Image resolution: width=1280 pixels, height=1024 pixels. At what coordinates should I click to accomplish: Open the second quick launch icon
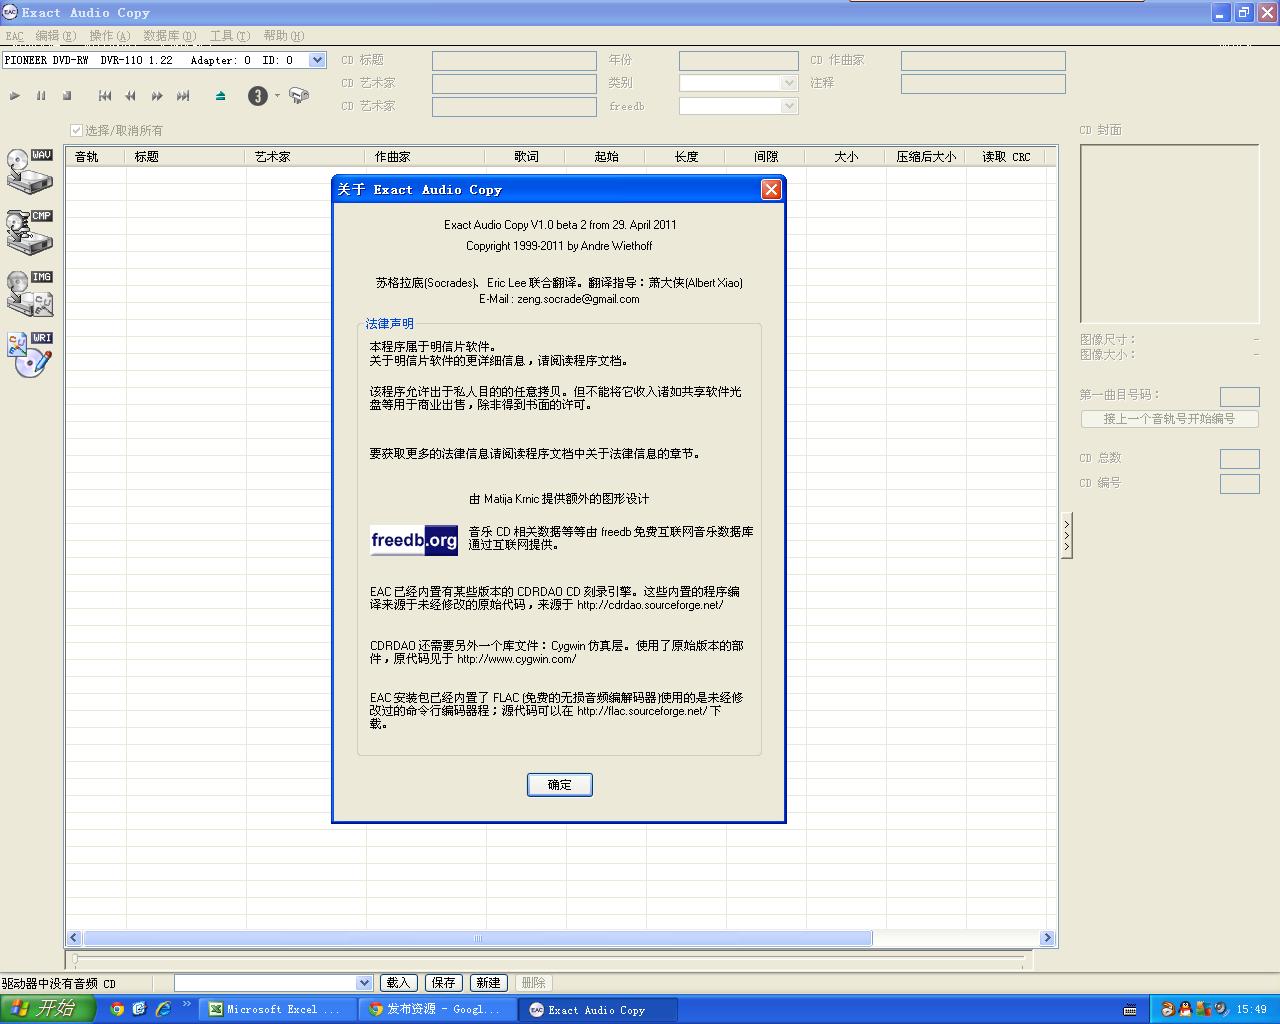139,1009
